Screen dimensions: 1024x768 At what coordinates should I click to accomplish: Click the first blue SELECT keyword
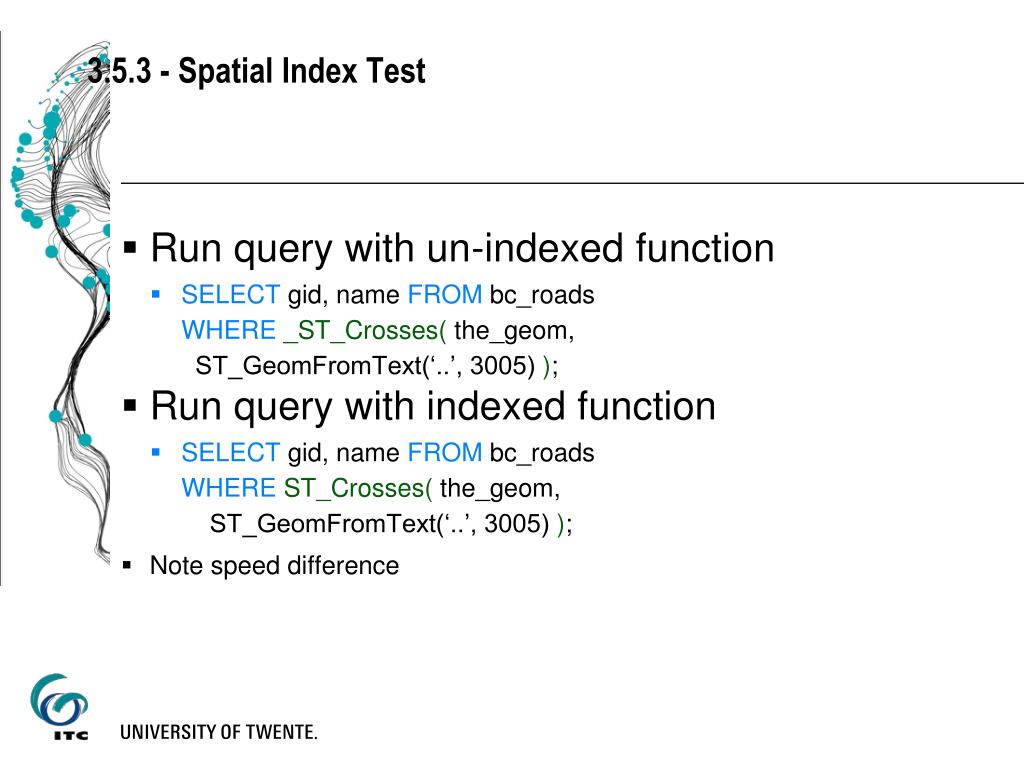(231, 295)
